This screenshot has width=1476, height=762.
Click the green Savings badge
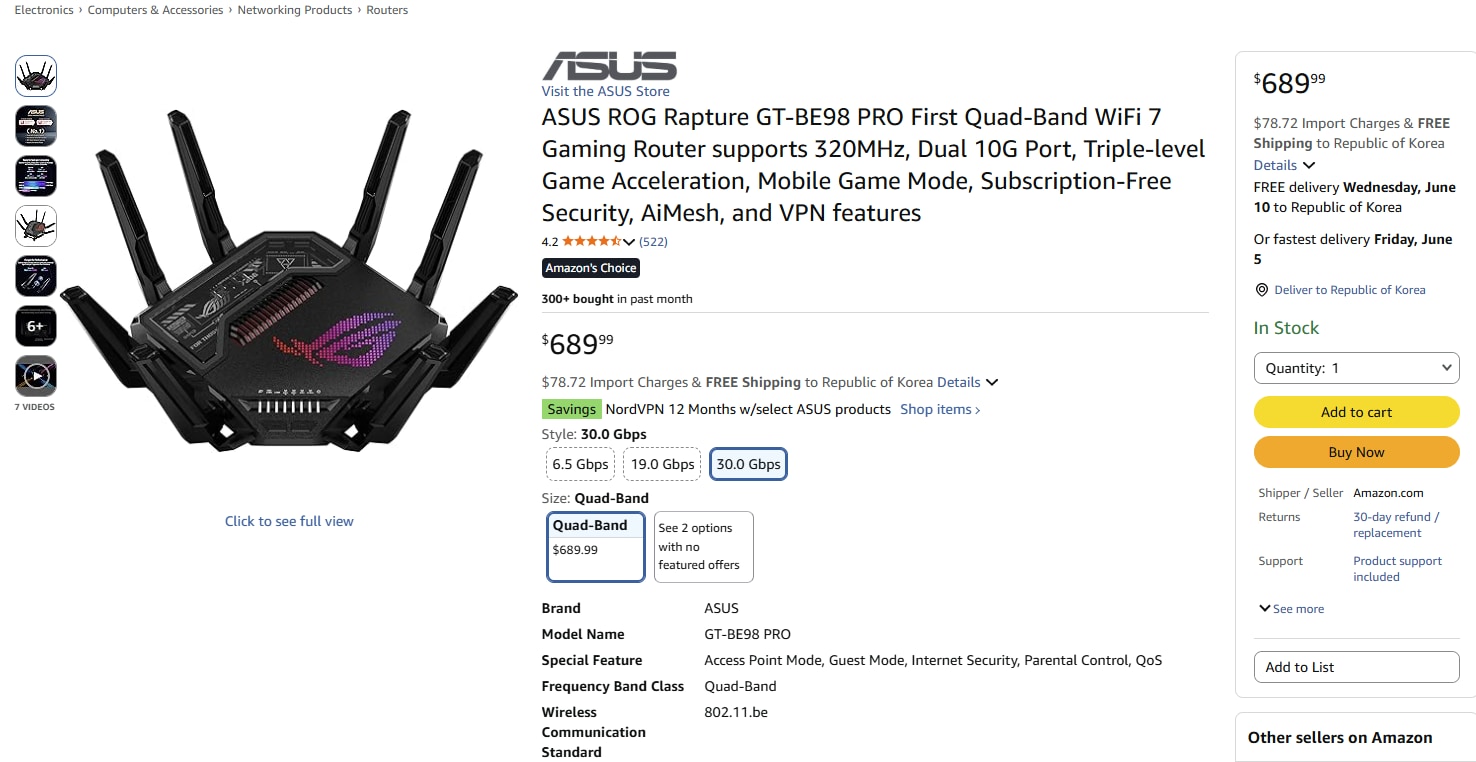point(572,409)
